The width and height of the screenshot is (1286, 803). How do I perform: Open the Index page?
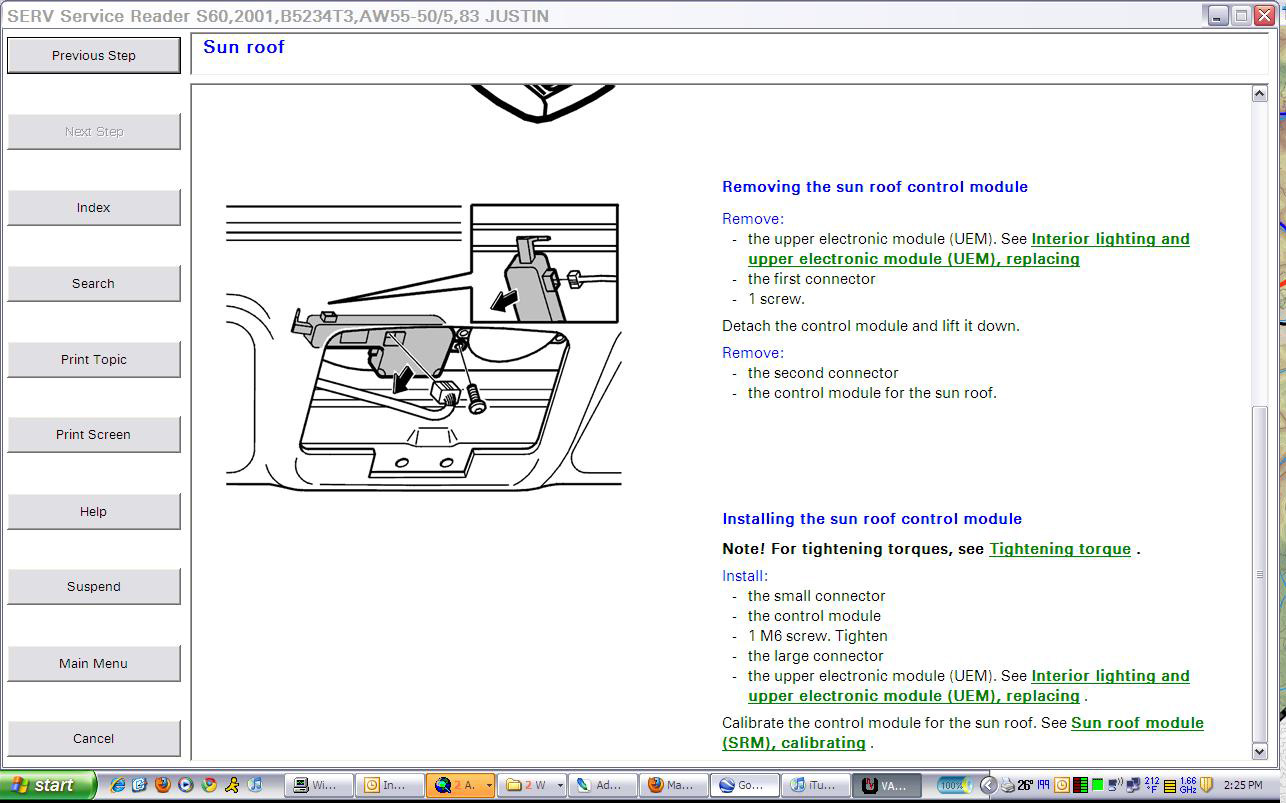[x=94, y=208]
